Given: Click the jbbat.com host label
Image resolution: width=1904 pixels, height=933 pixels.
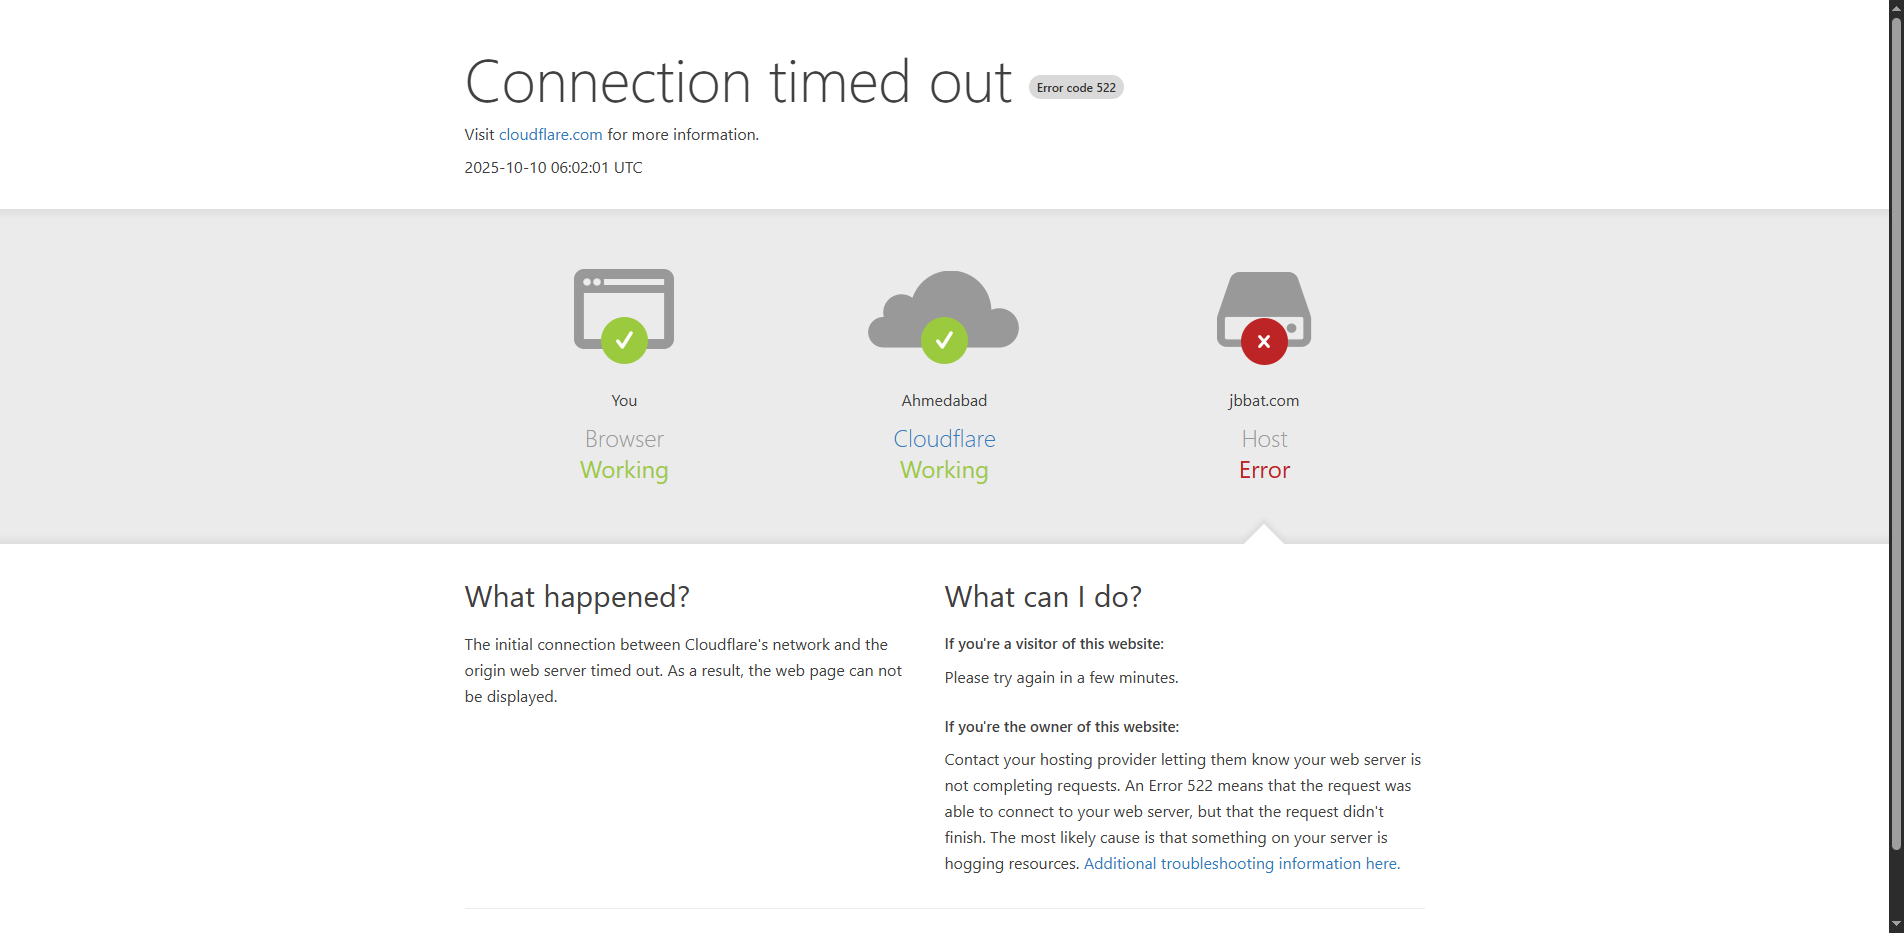Looking at the screenshot, I should click(x=1264, y=401).
